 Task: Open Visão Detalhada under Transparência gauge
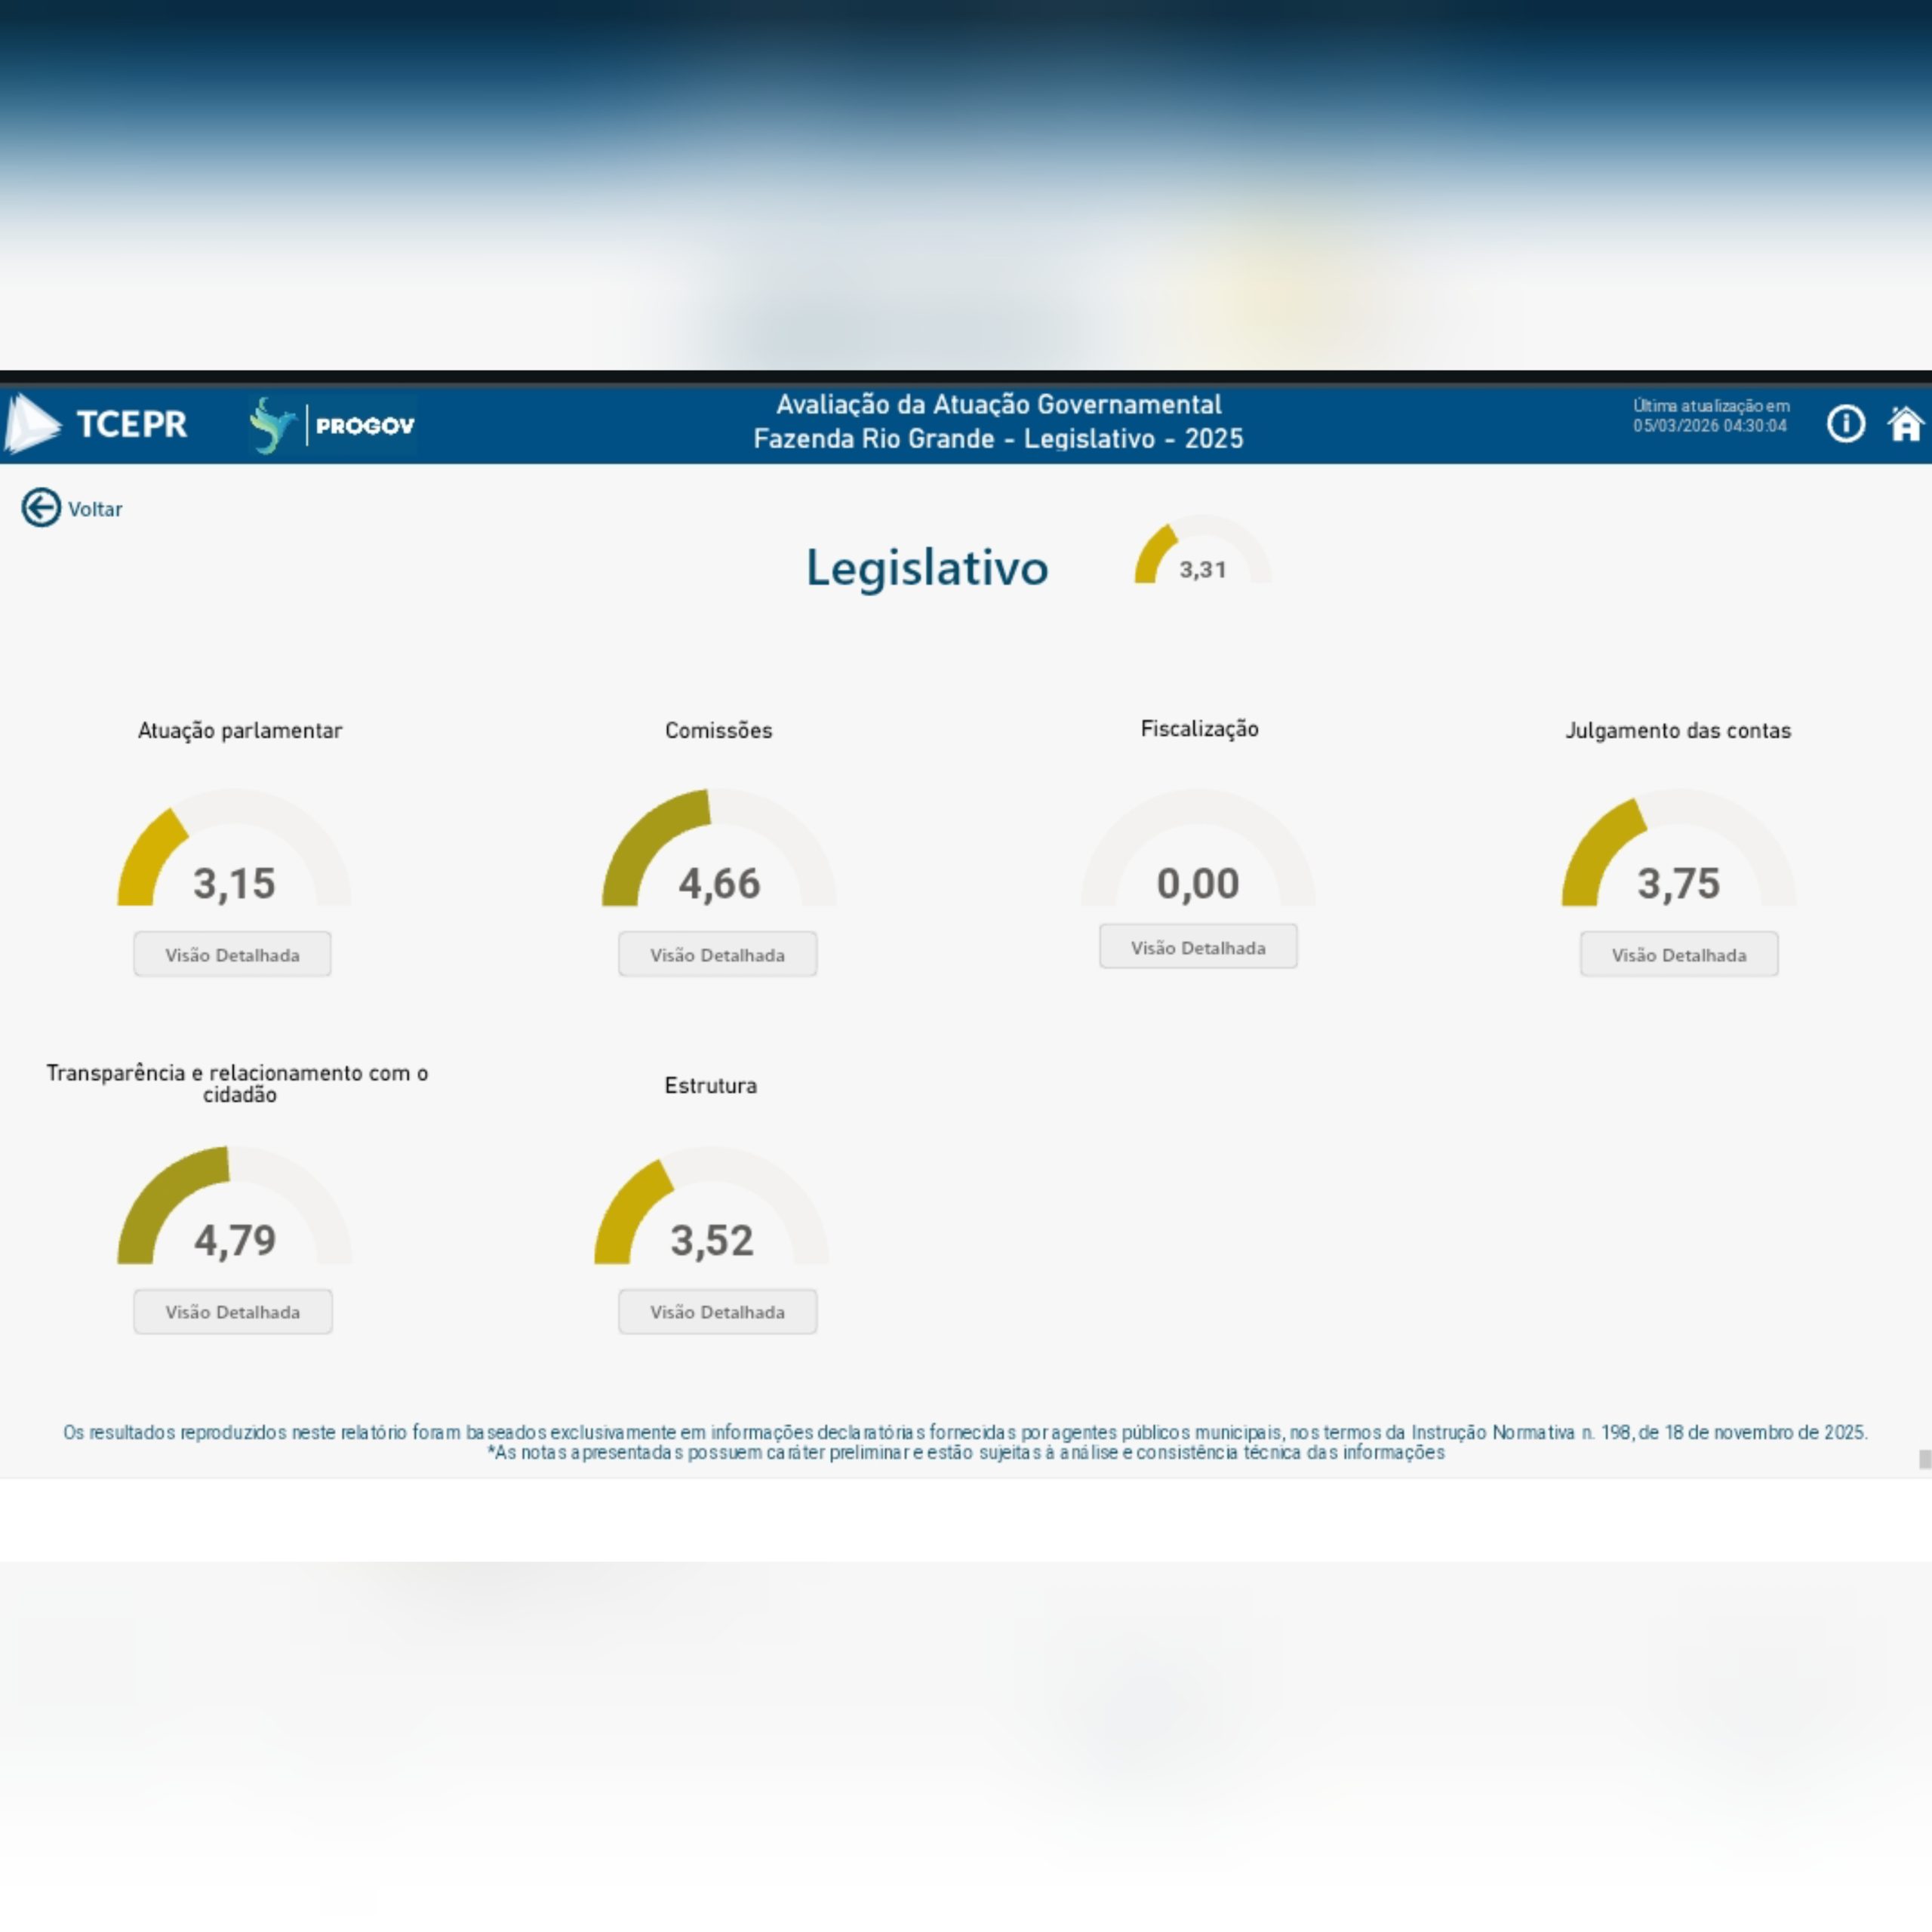pyautogui.click(x=232, y=1311)
